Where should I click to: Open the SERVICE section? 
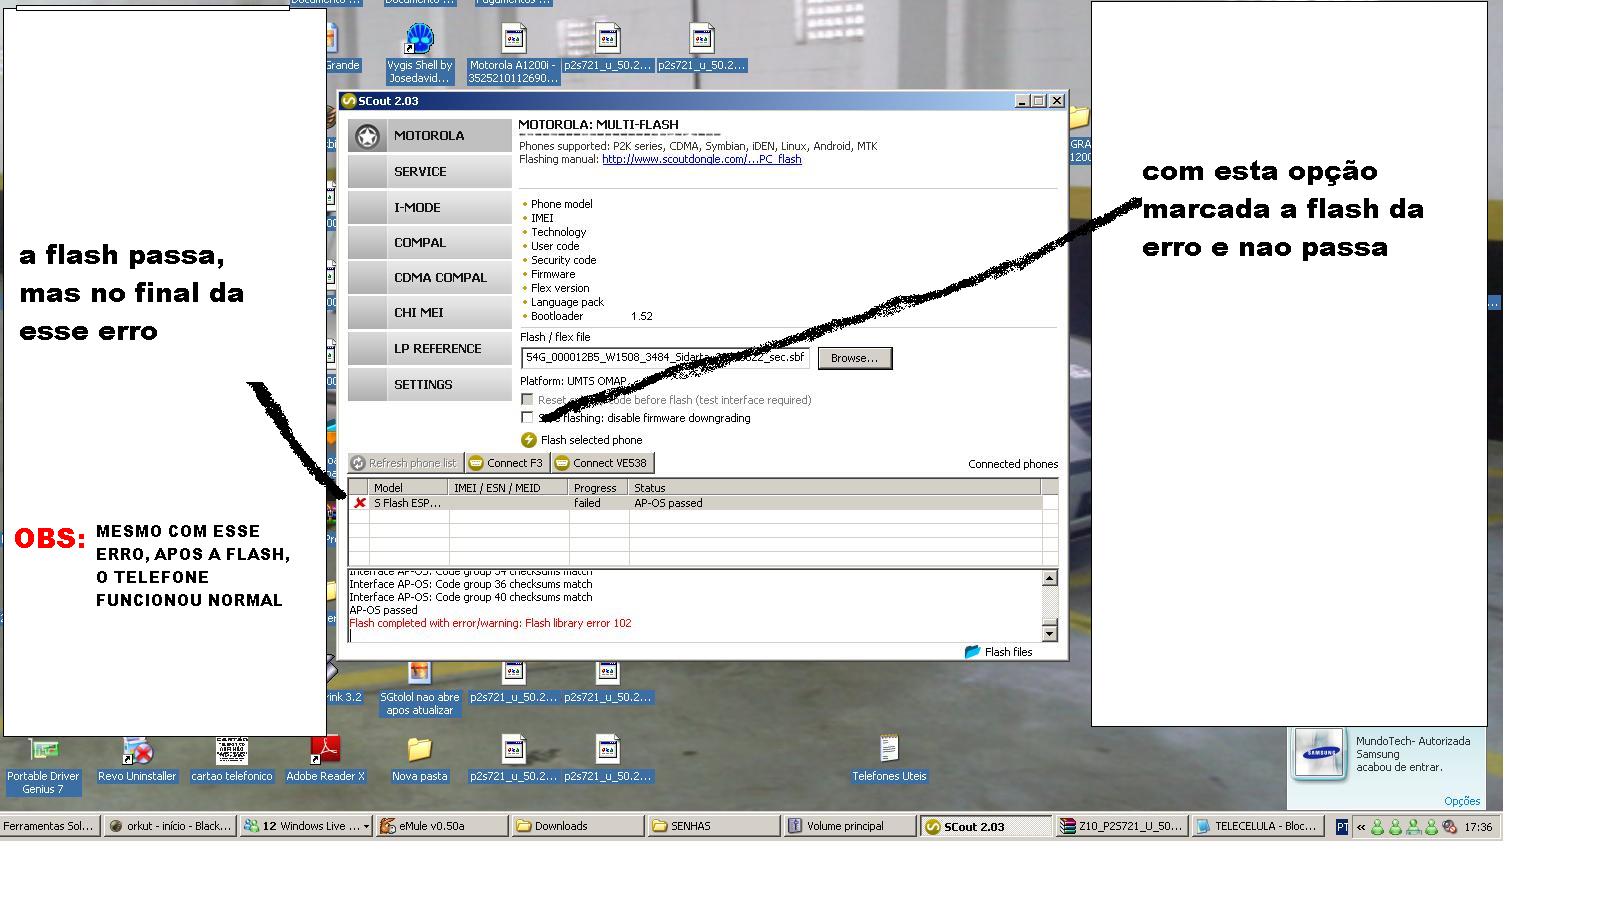click(430, 172)
